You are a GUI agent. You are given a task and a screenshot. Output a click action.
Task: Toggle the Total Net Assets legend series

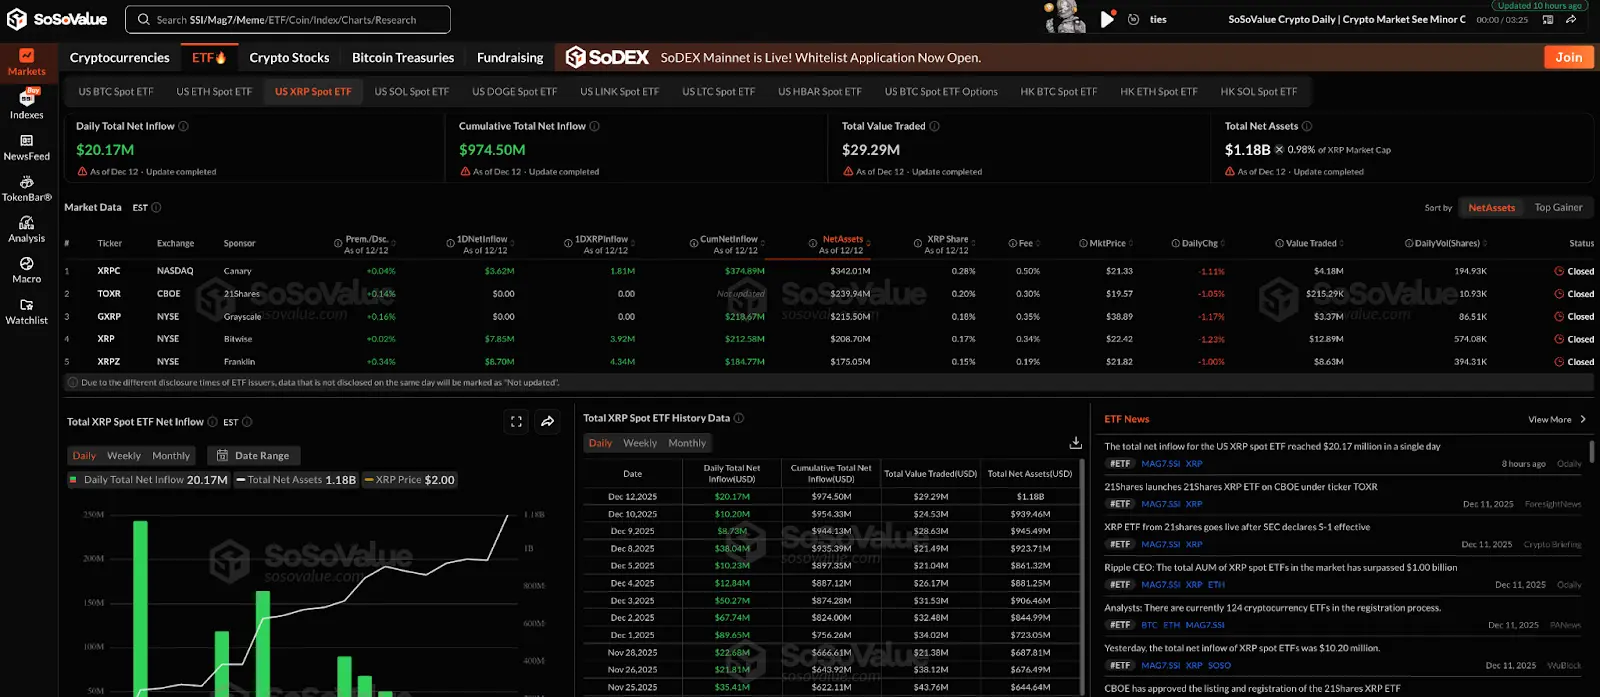[x=296, y=480]
